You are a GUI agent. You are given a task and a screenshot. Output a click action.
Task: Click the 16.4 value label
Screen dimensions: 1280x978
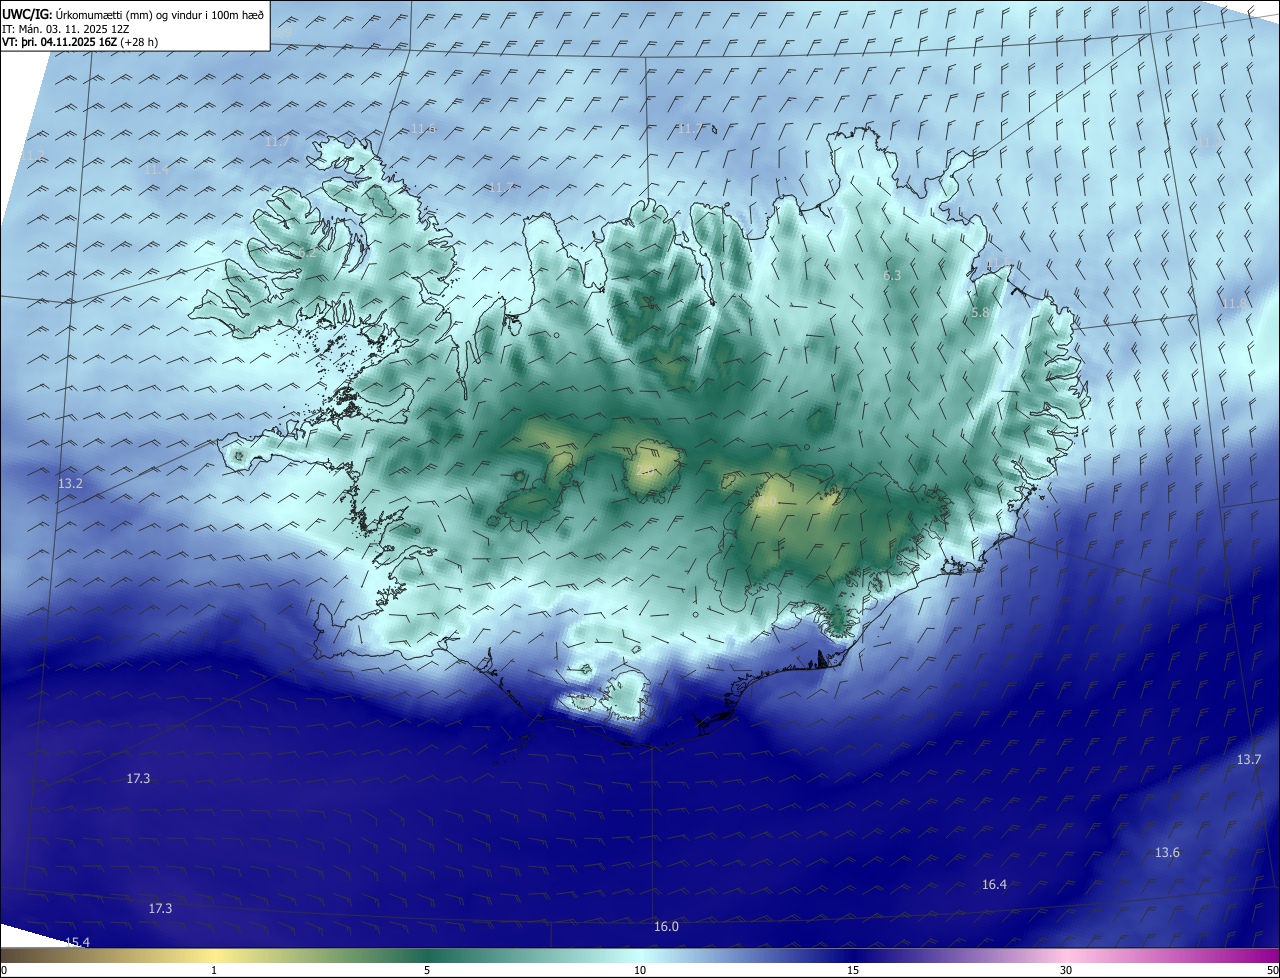pyautogui.click(x=994, y=885)
